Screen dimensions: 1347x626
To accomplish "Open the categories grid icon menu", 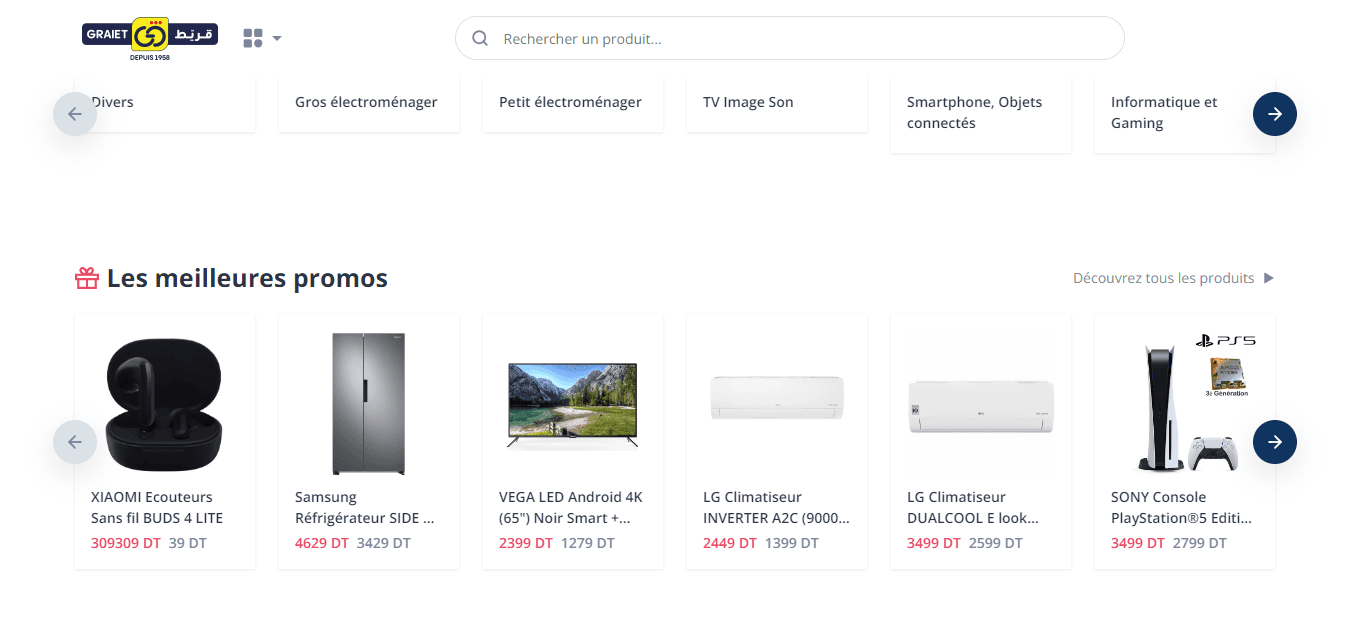I will [x=253, y=38].
